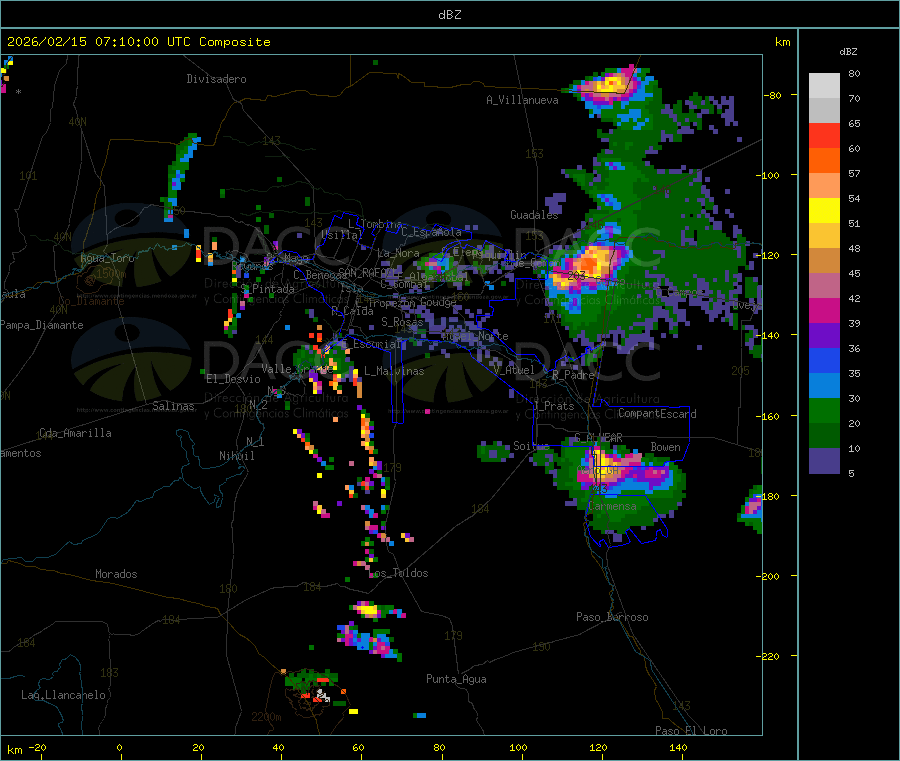
Task: Click the "J_Prats" map label
Action: click(554, 406)
